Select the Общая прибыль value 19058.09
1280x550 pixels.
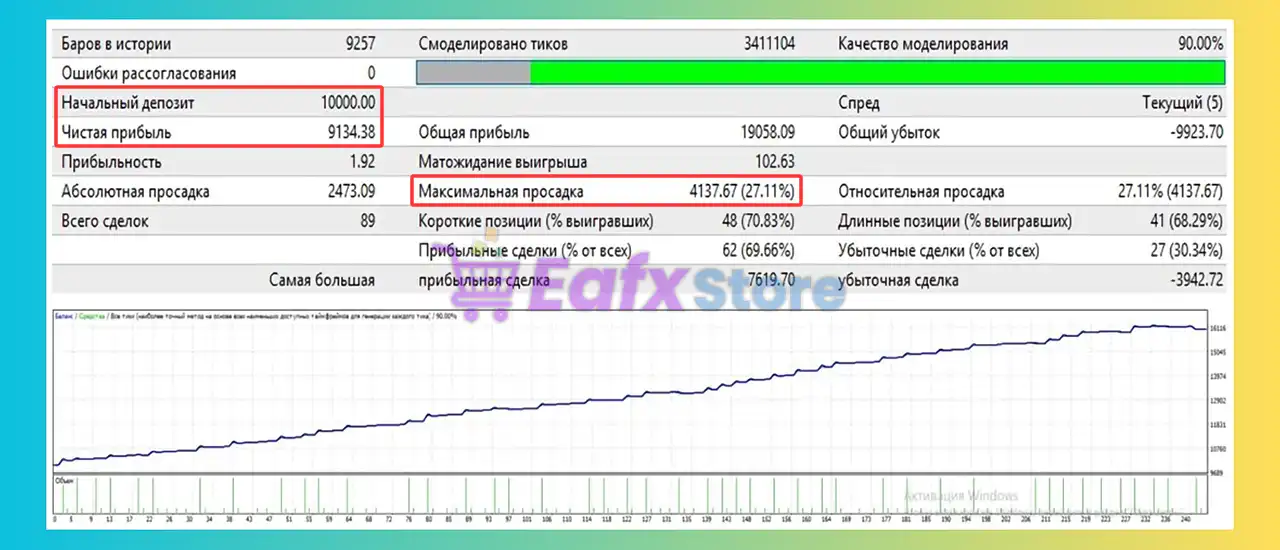point(761,132)
